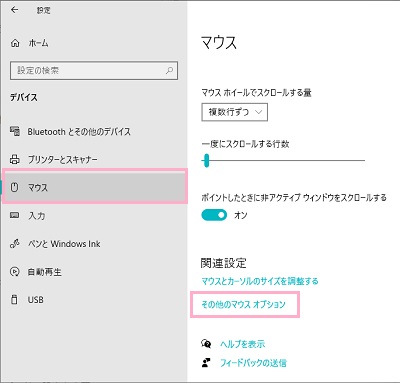Click the 一度にスクロールする行数 label

click(x=245, y=144)
